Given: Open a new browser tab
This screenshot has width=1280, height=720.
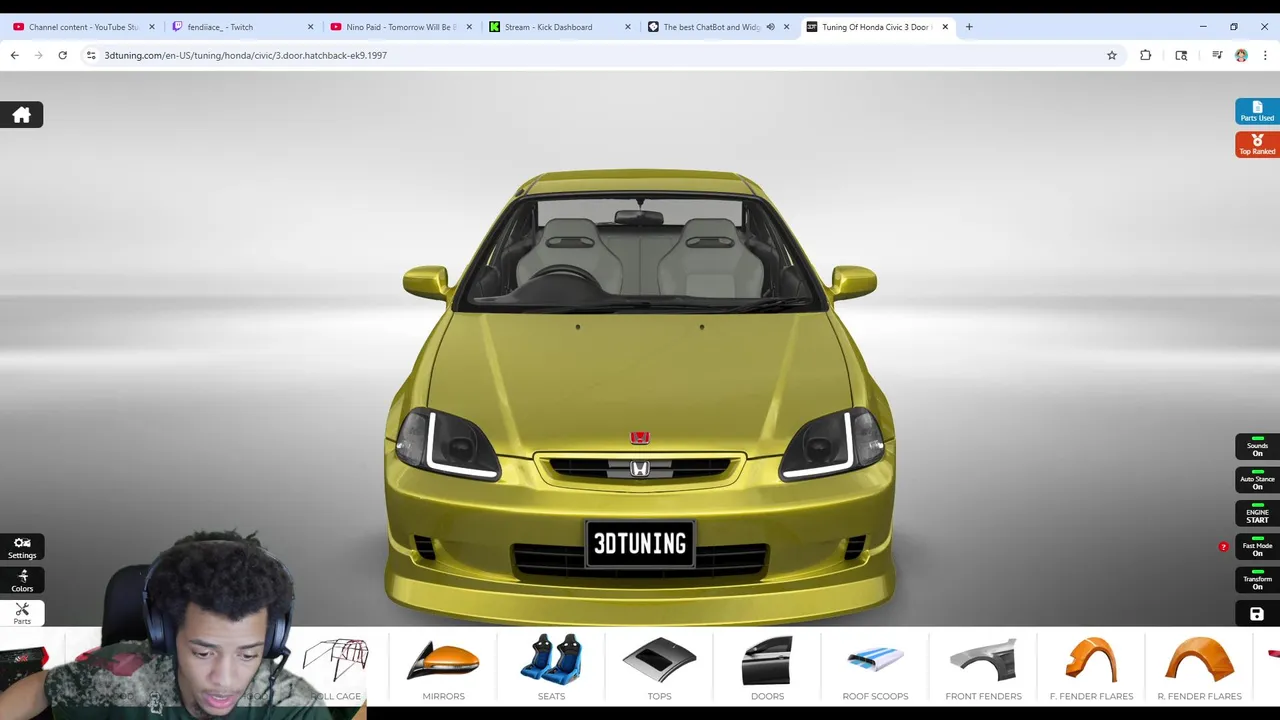Looking at the screenshot, I should tap(969, 27).
